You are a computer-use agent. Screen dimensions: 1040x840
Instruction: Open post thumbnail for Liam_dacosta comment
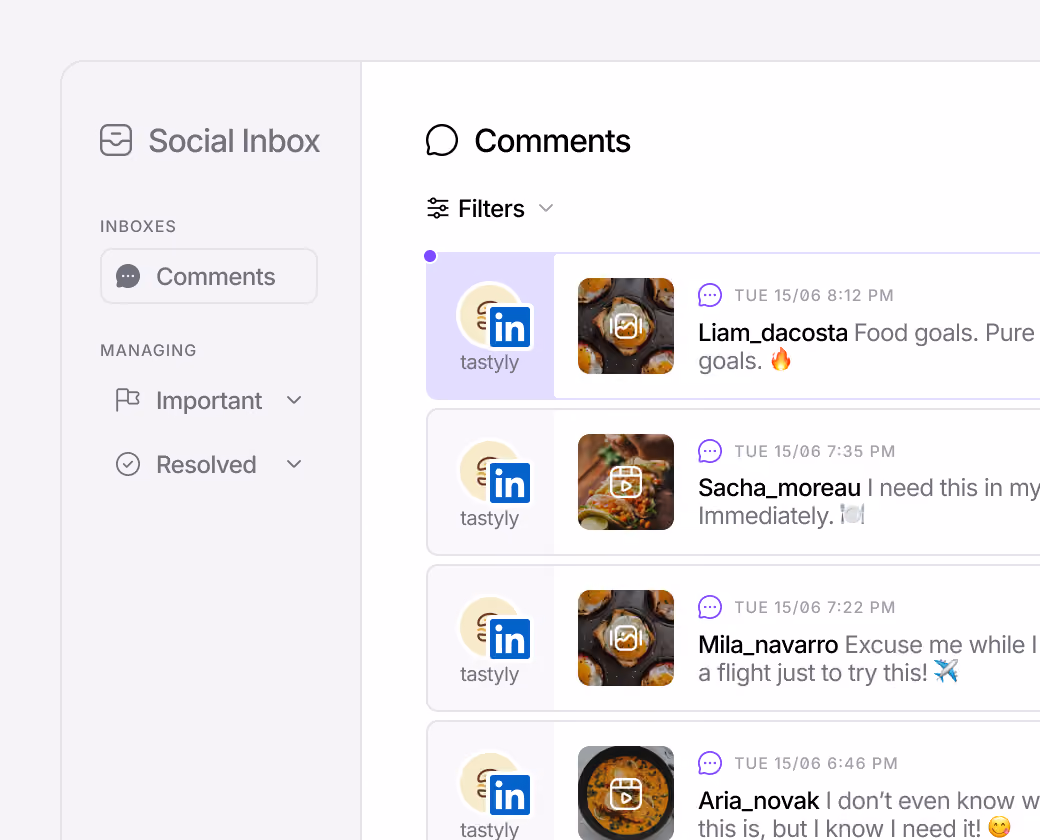click(x=625, y=326)
